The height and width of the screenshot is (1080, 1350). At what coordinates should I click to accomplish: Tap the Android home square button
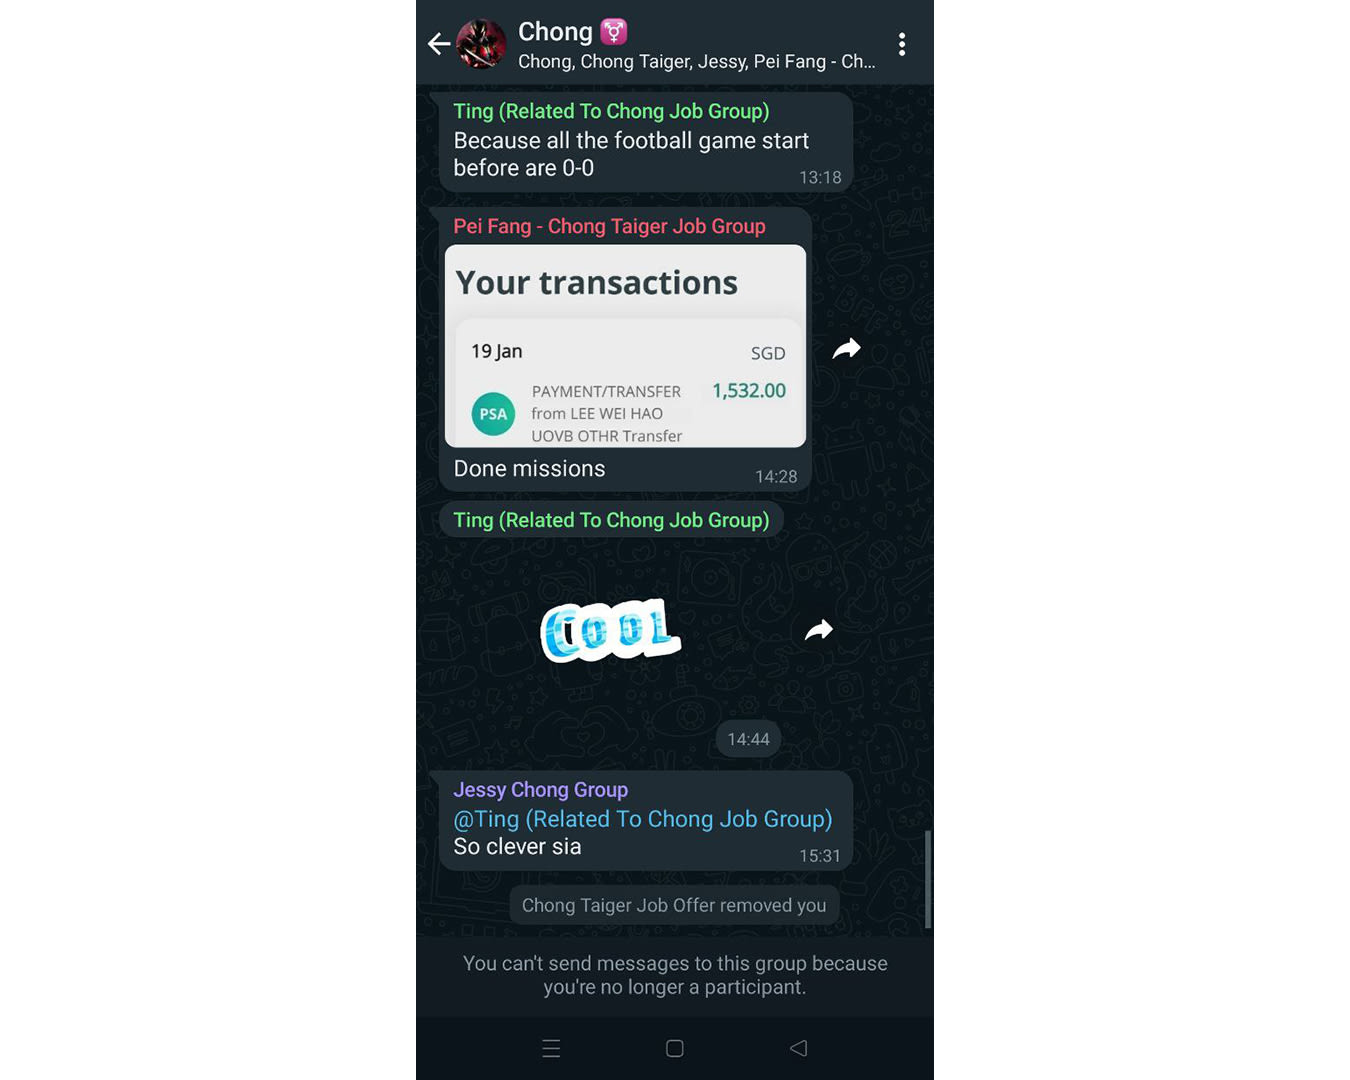click(x=675, y=1048)
